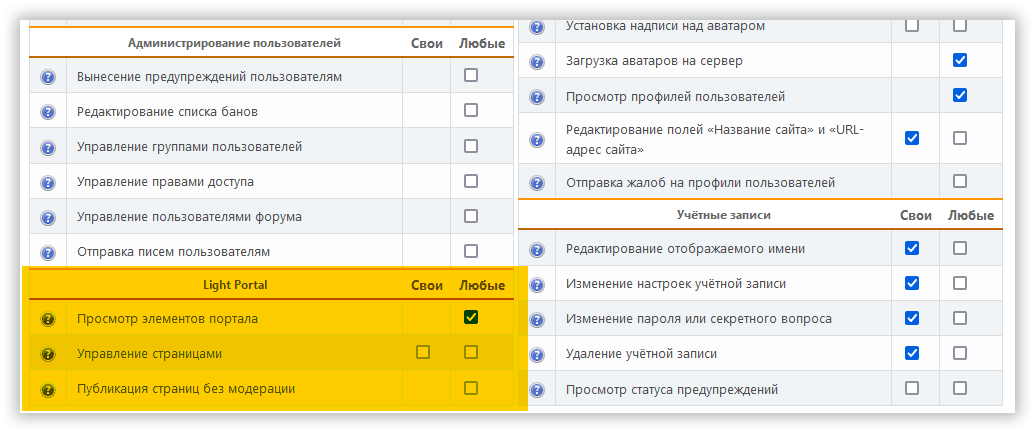Check Любые for Публикация страниц без модерации
The width and height of the screenshot is (1035, 433).
(x=471, y=388)
